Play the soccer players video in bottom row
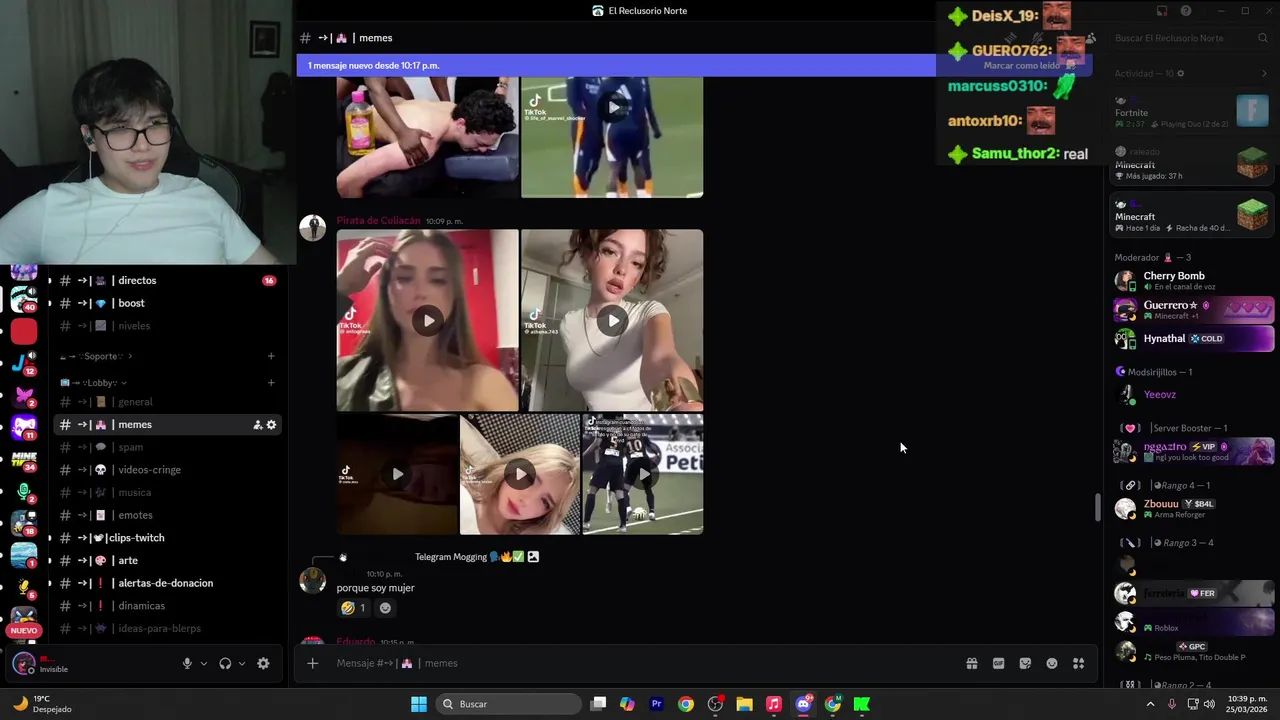The height and width of the screenshot is (720, 1280). (x=642, y=474)
